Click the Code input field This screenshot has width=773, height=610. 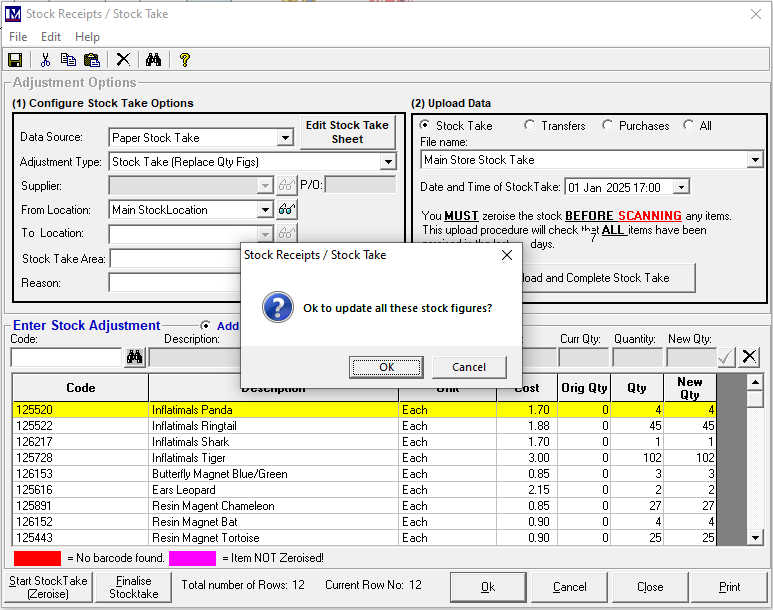click(66, 357)
